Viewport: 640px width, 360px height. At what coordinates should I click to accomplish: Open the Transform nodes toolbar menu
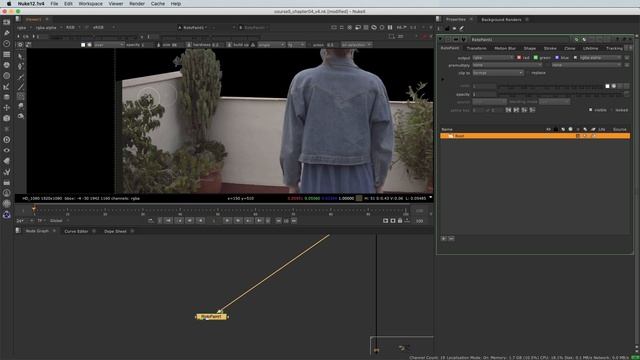pos(7,107)
